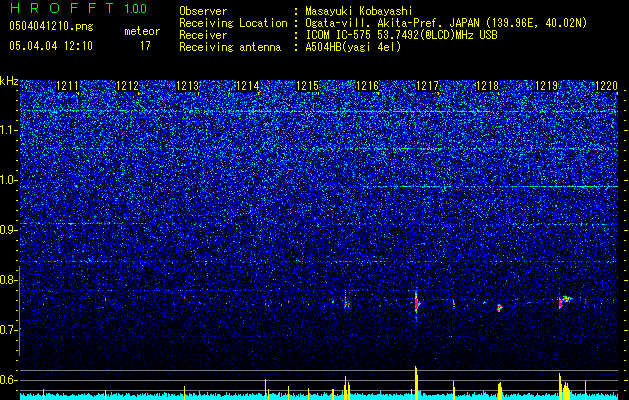Click the meteor count value 17

[x=145, y=46]
